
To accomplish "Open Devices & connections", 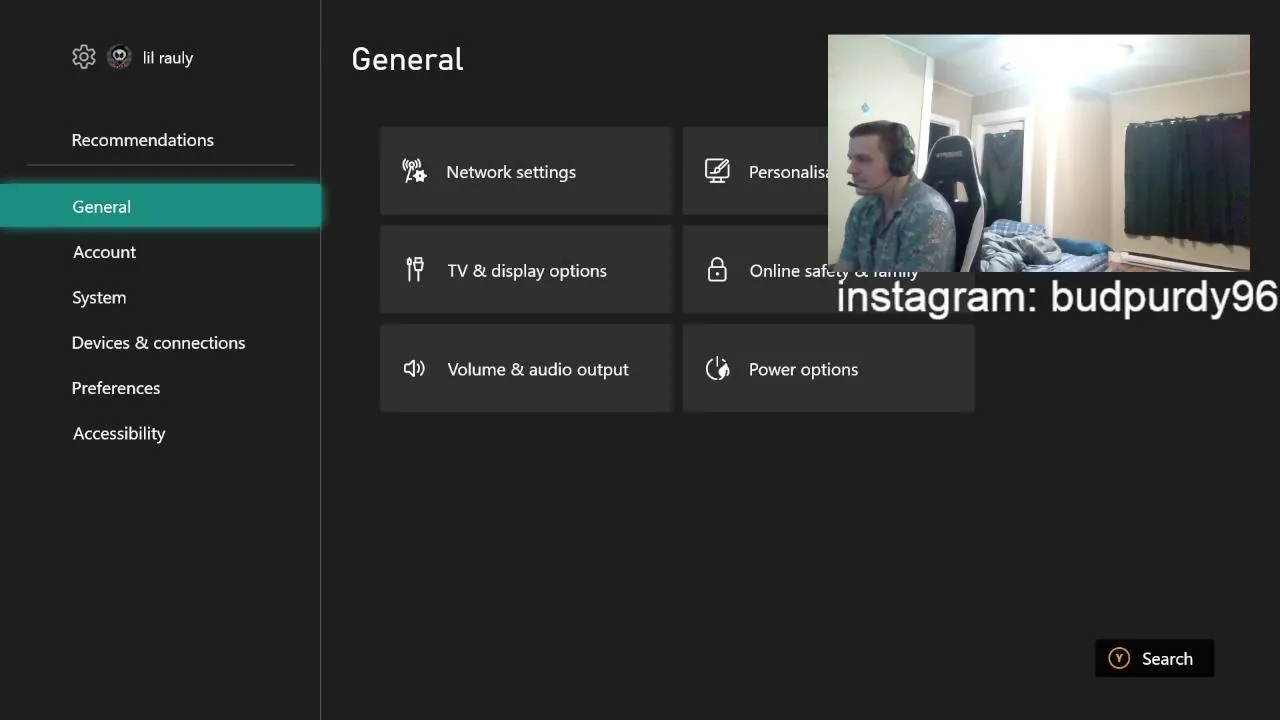I will [160, 342].
